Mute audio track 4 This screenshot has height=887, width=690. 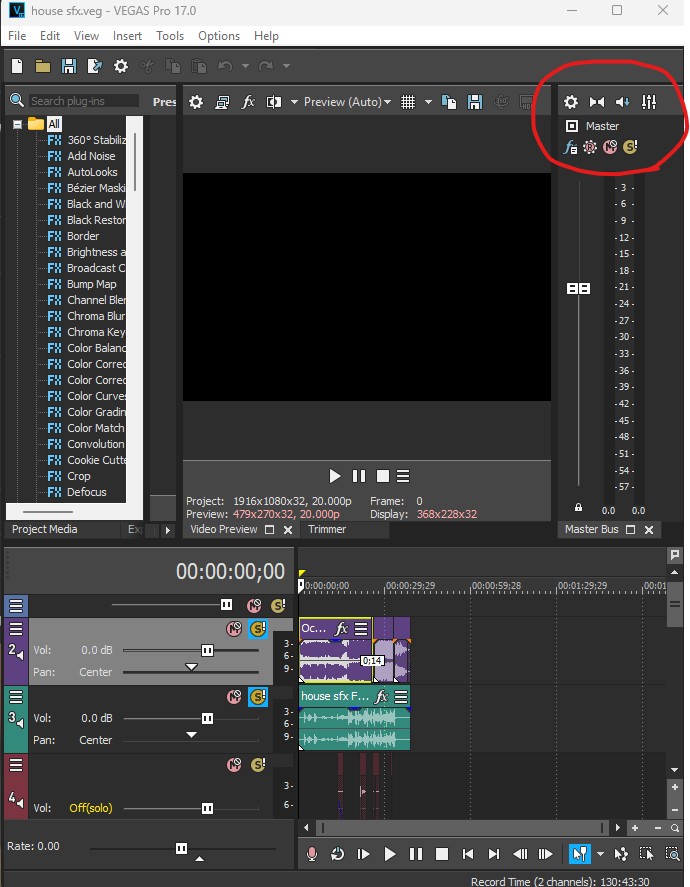point(234,765)
